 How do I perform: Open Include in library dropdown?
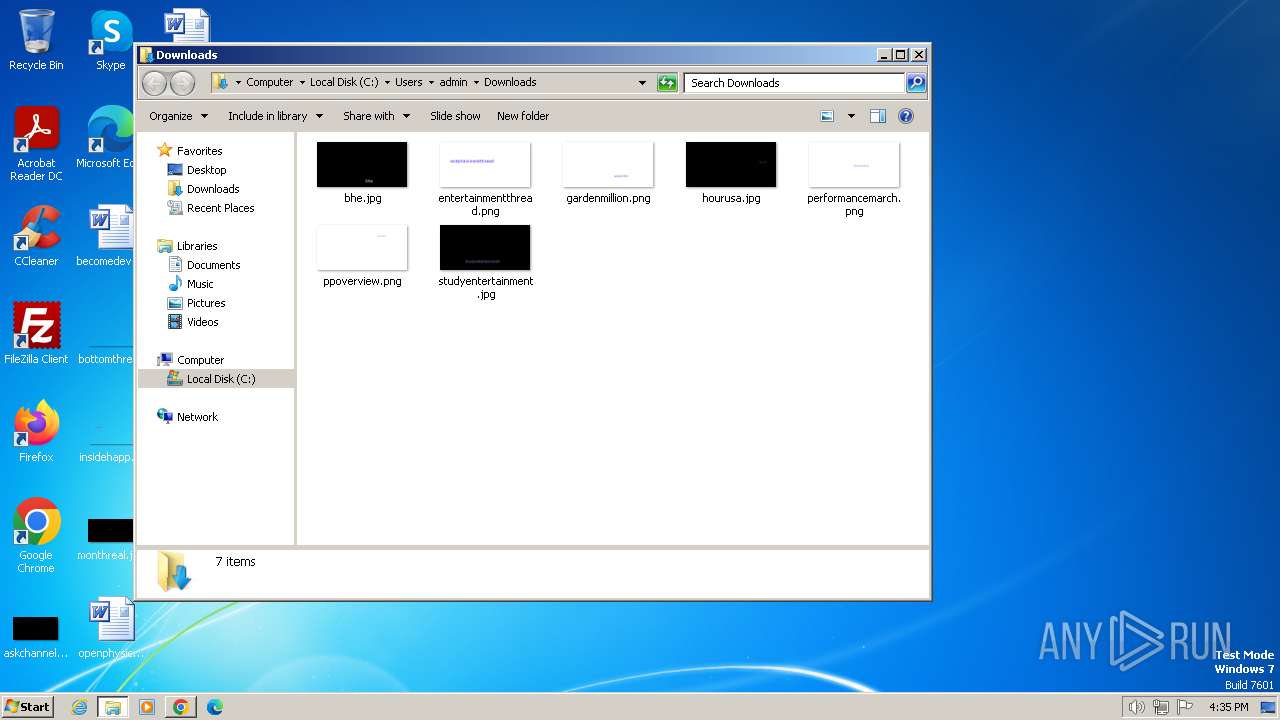tap(275, 116)
